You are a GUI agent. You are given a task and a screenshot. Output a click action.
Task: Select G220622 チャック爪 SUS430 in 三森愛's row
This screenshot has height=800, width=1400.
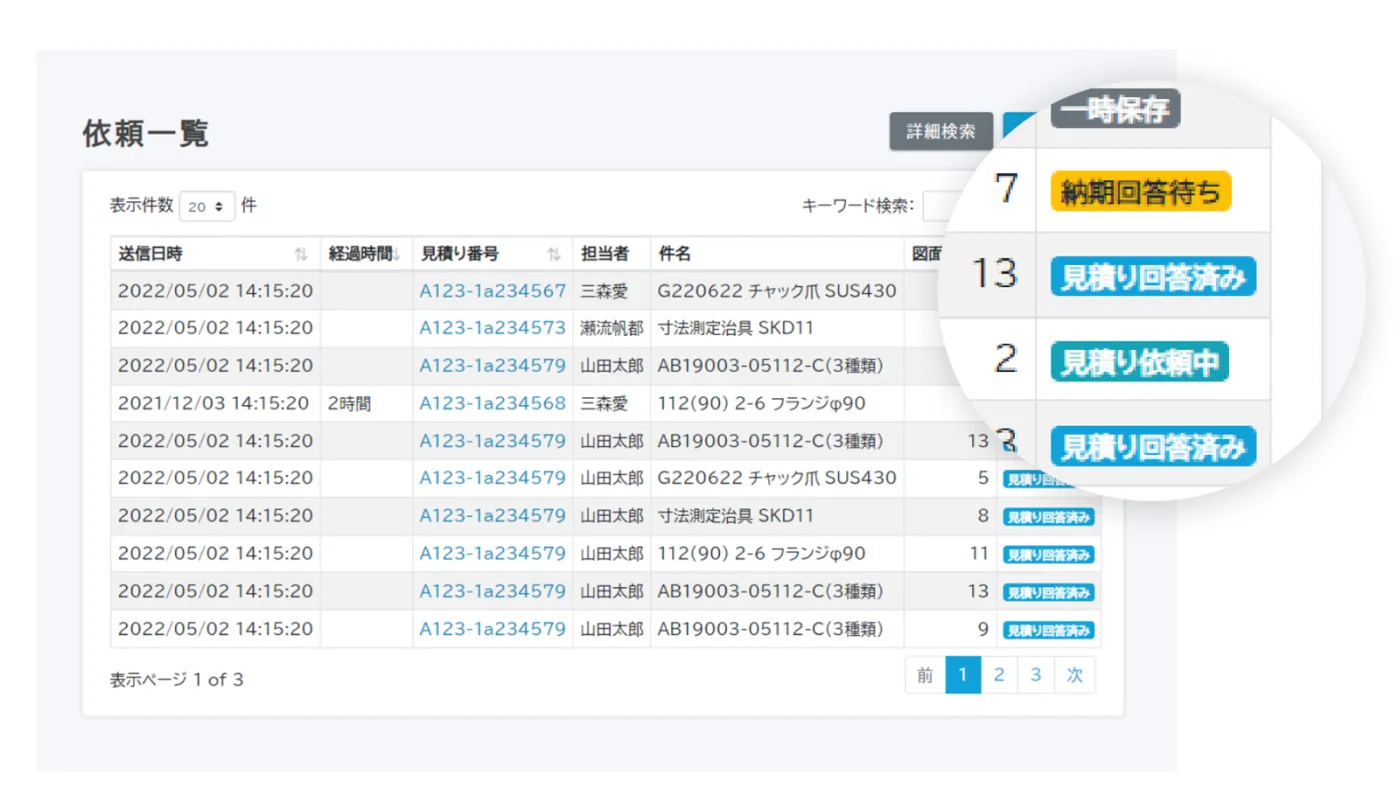point(777,291)
